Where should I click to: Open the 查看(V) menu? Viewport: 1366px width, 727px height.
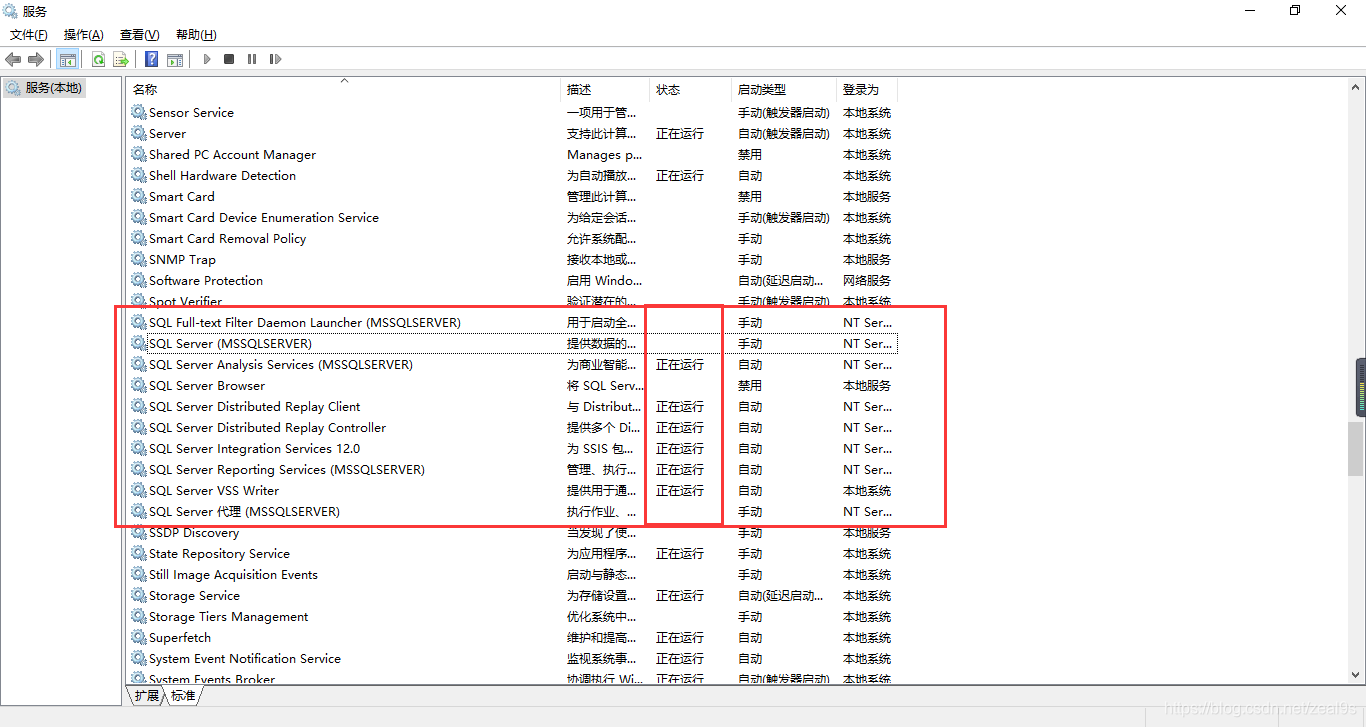(139, 35)
